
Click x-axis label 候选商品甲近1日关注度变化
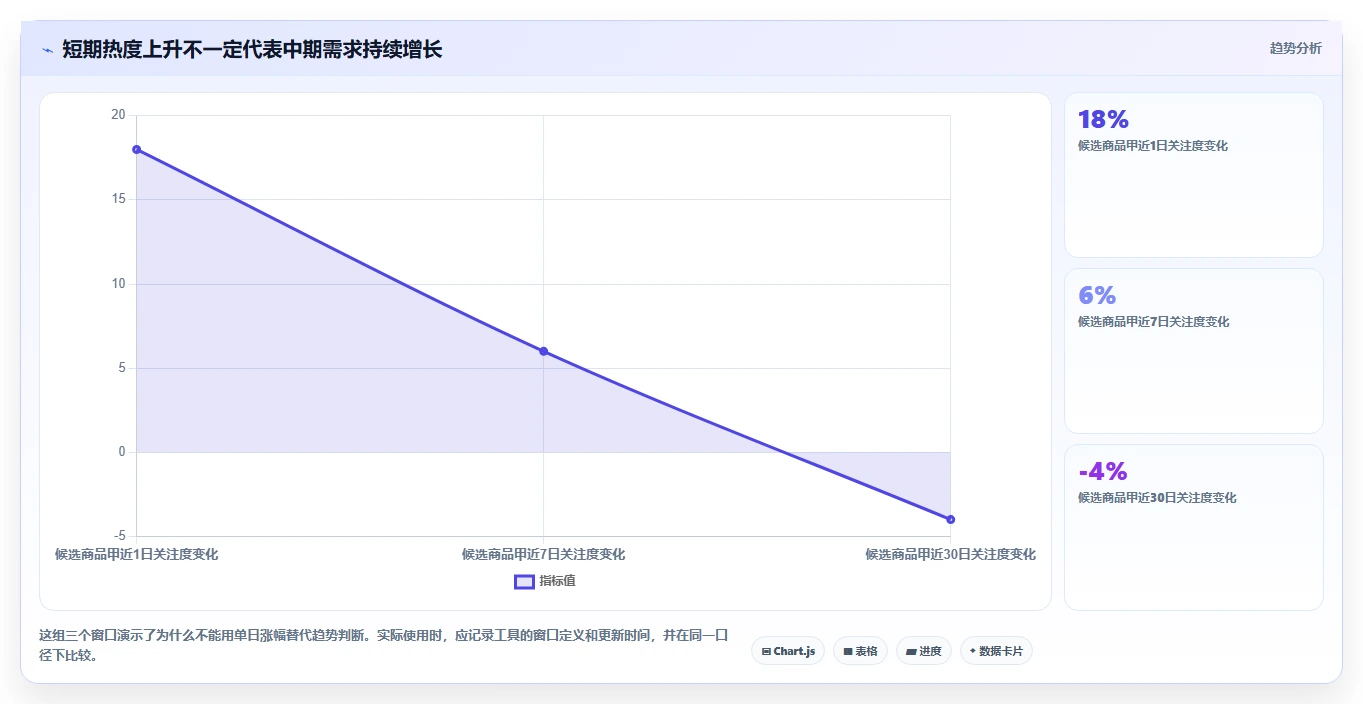(x=136, y=554)
